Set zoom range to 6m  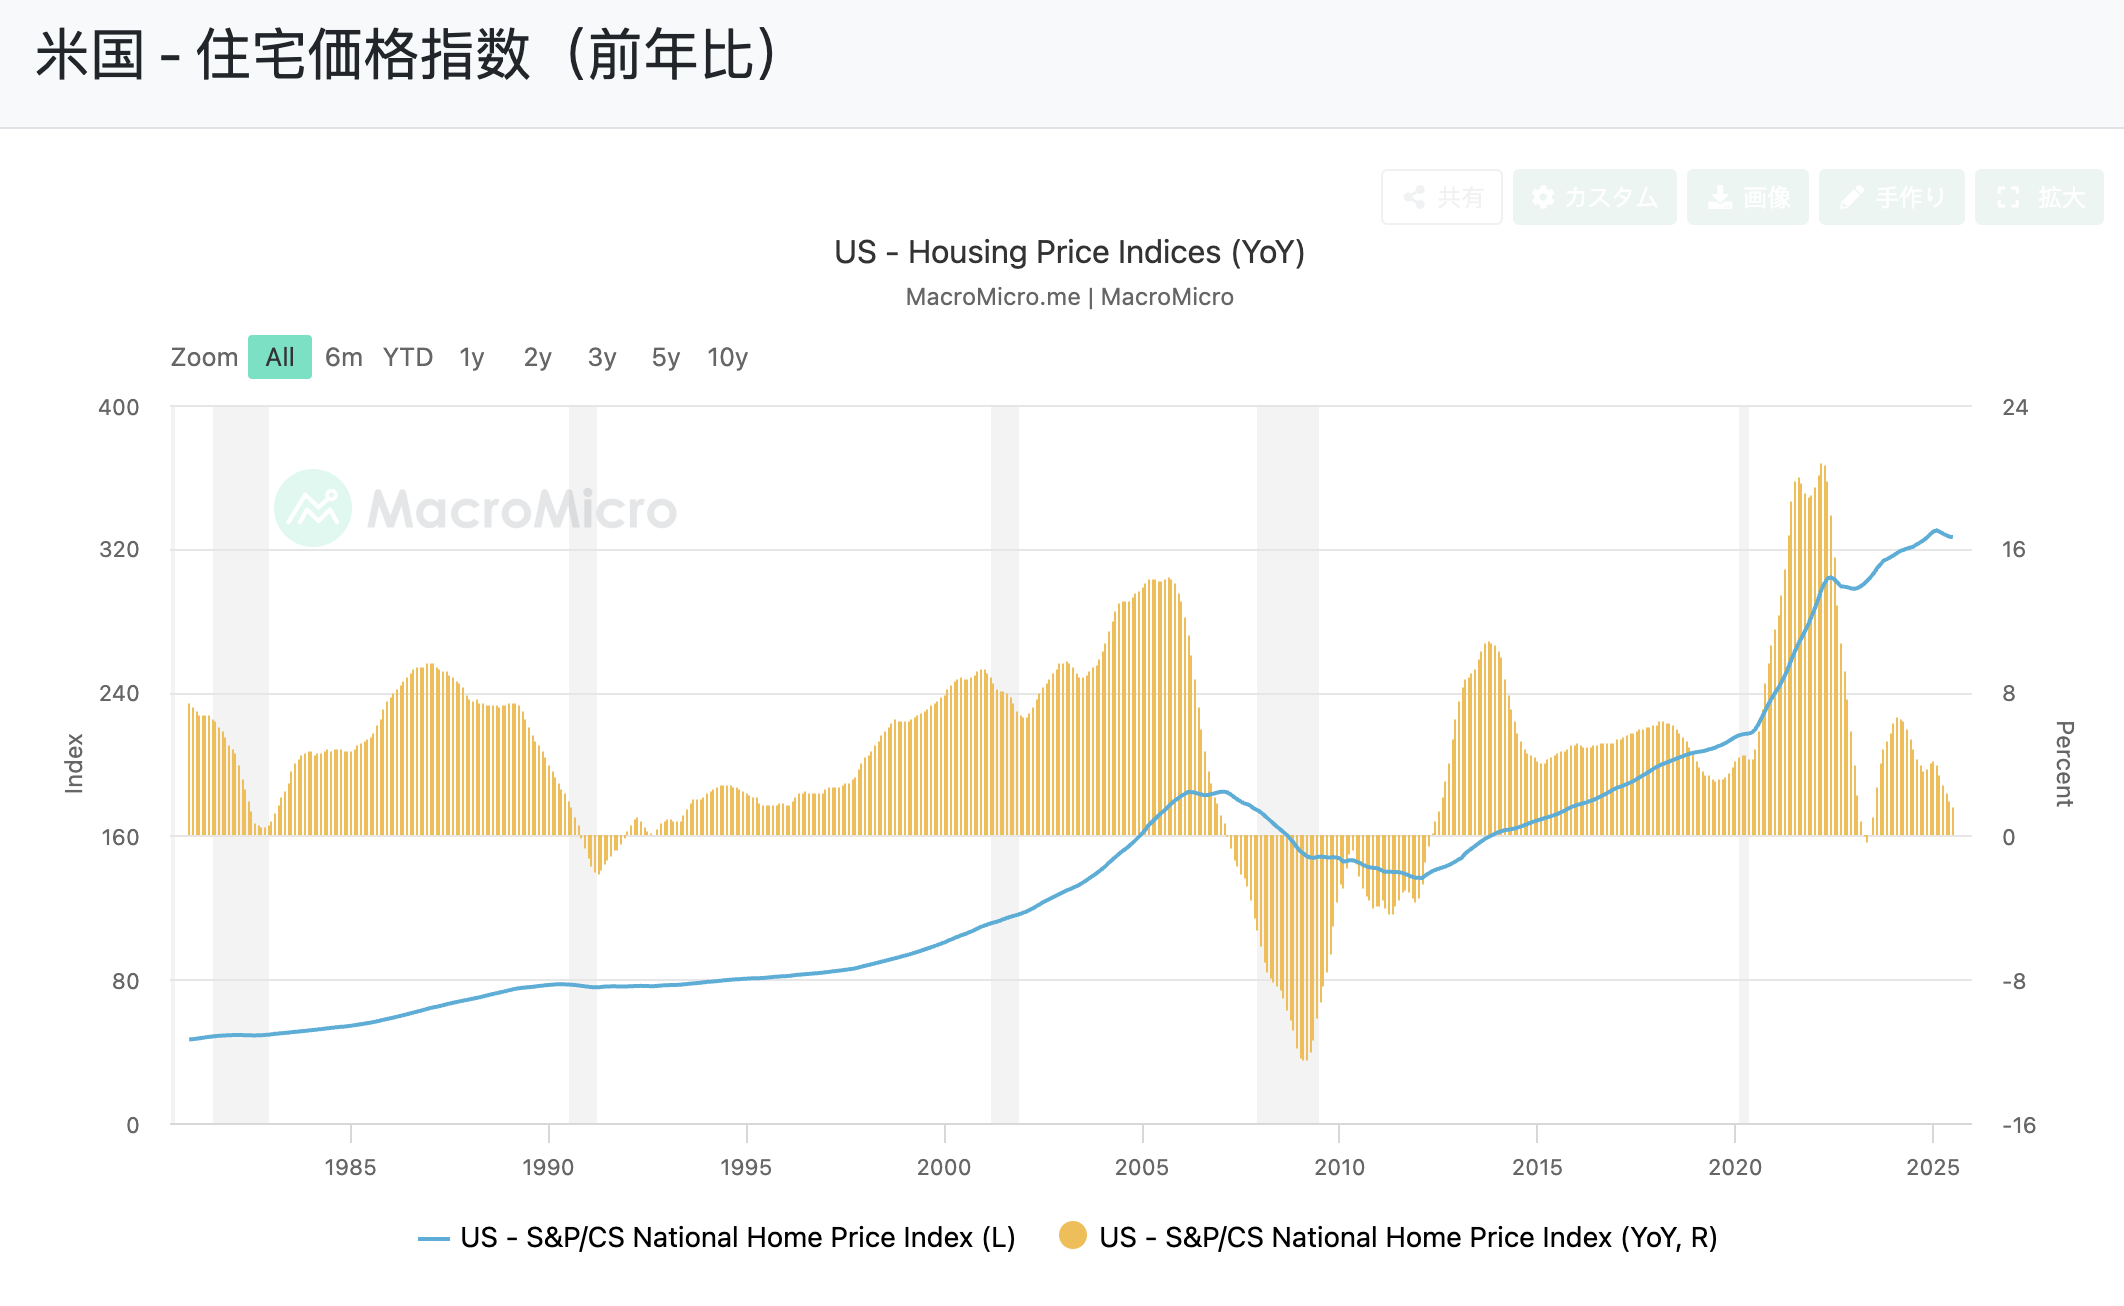343,357
